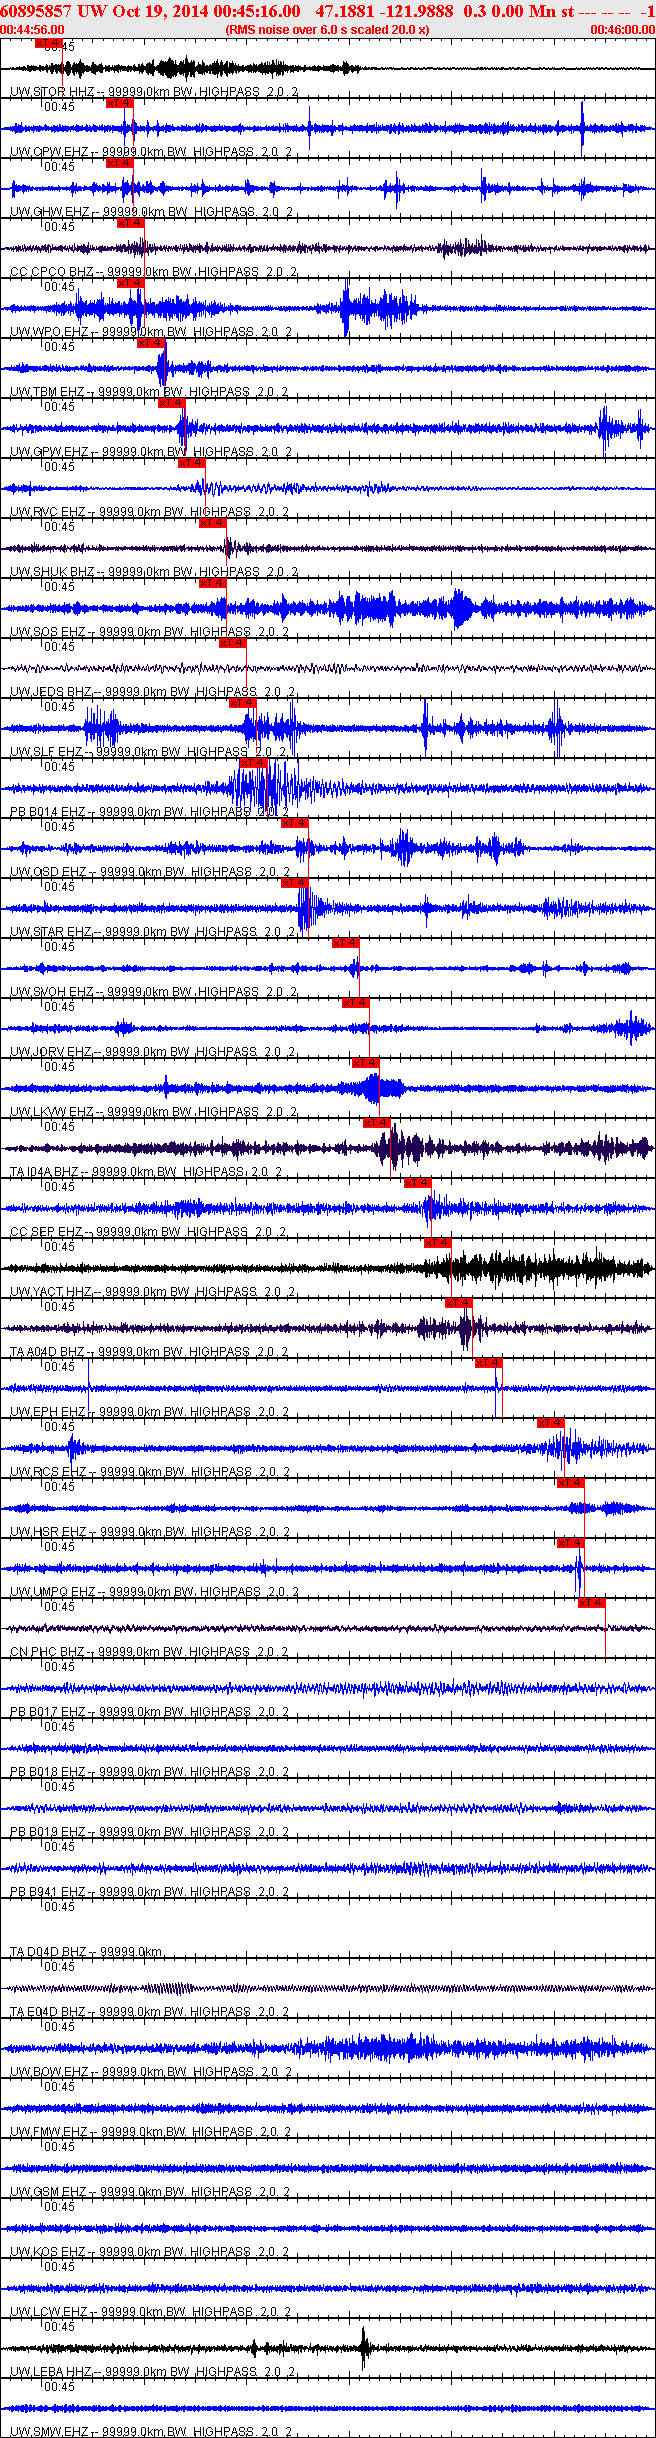
Task: Click the station label 'UW.GSM EHZ'
Action: click(49, 2192)
